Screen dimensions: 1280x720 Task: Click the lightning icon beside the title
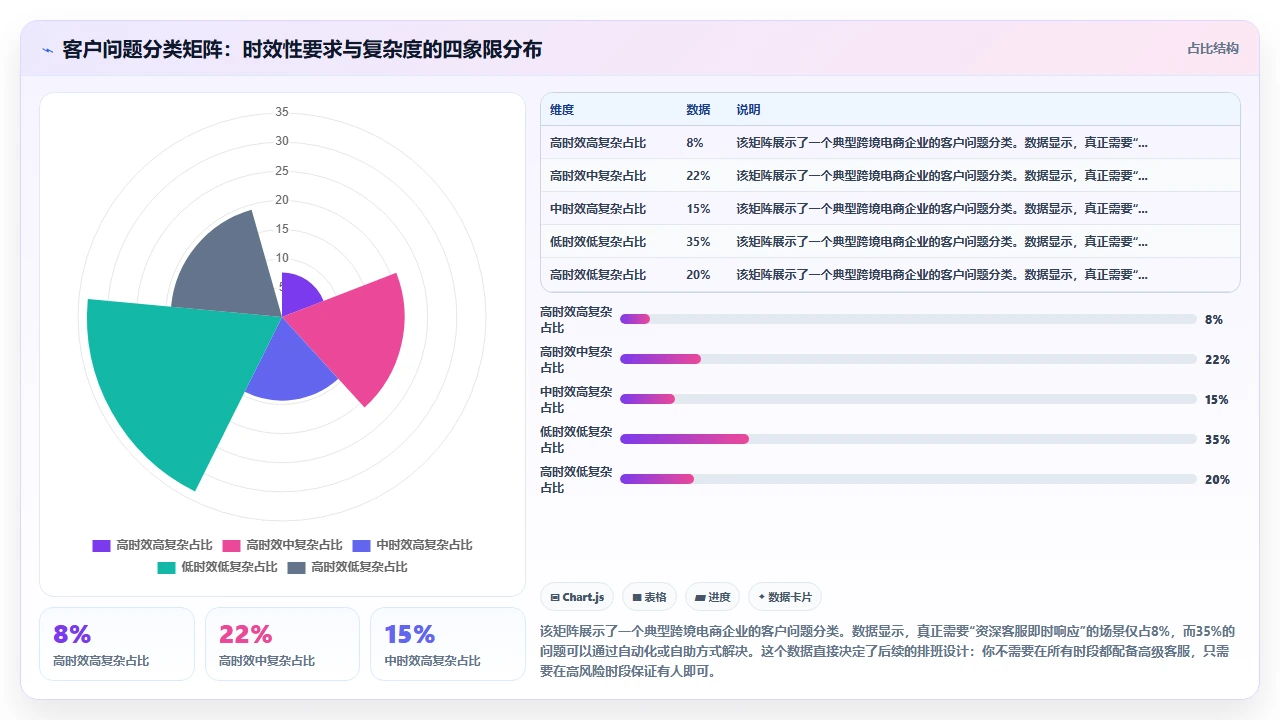point(47,50)
